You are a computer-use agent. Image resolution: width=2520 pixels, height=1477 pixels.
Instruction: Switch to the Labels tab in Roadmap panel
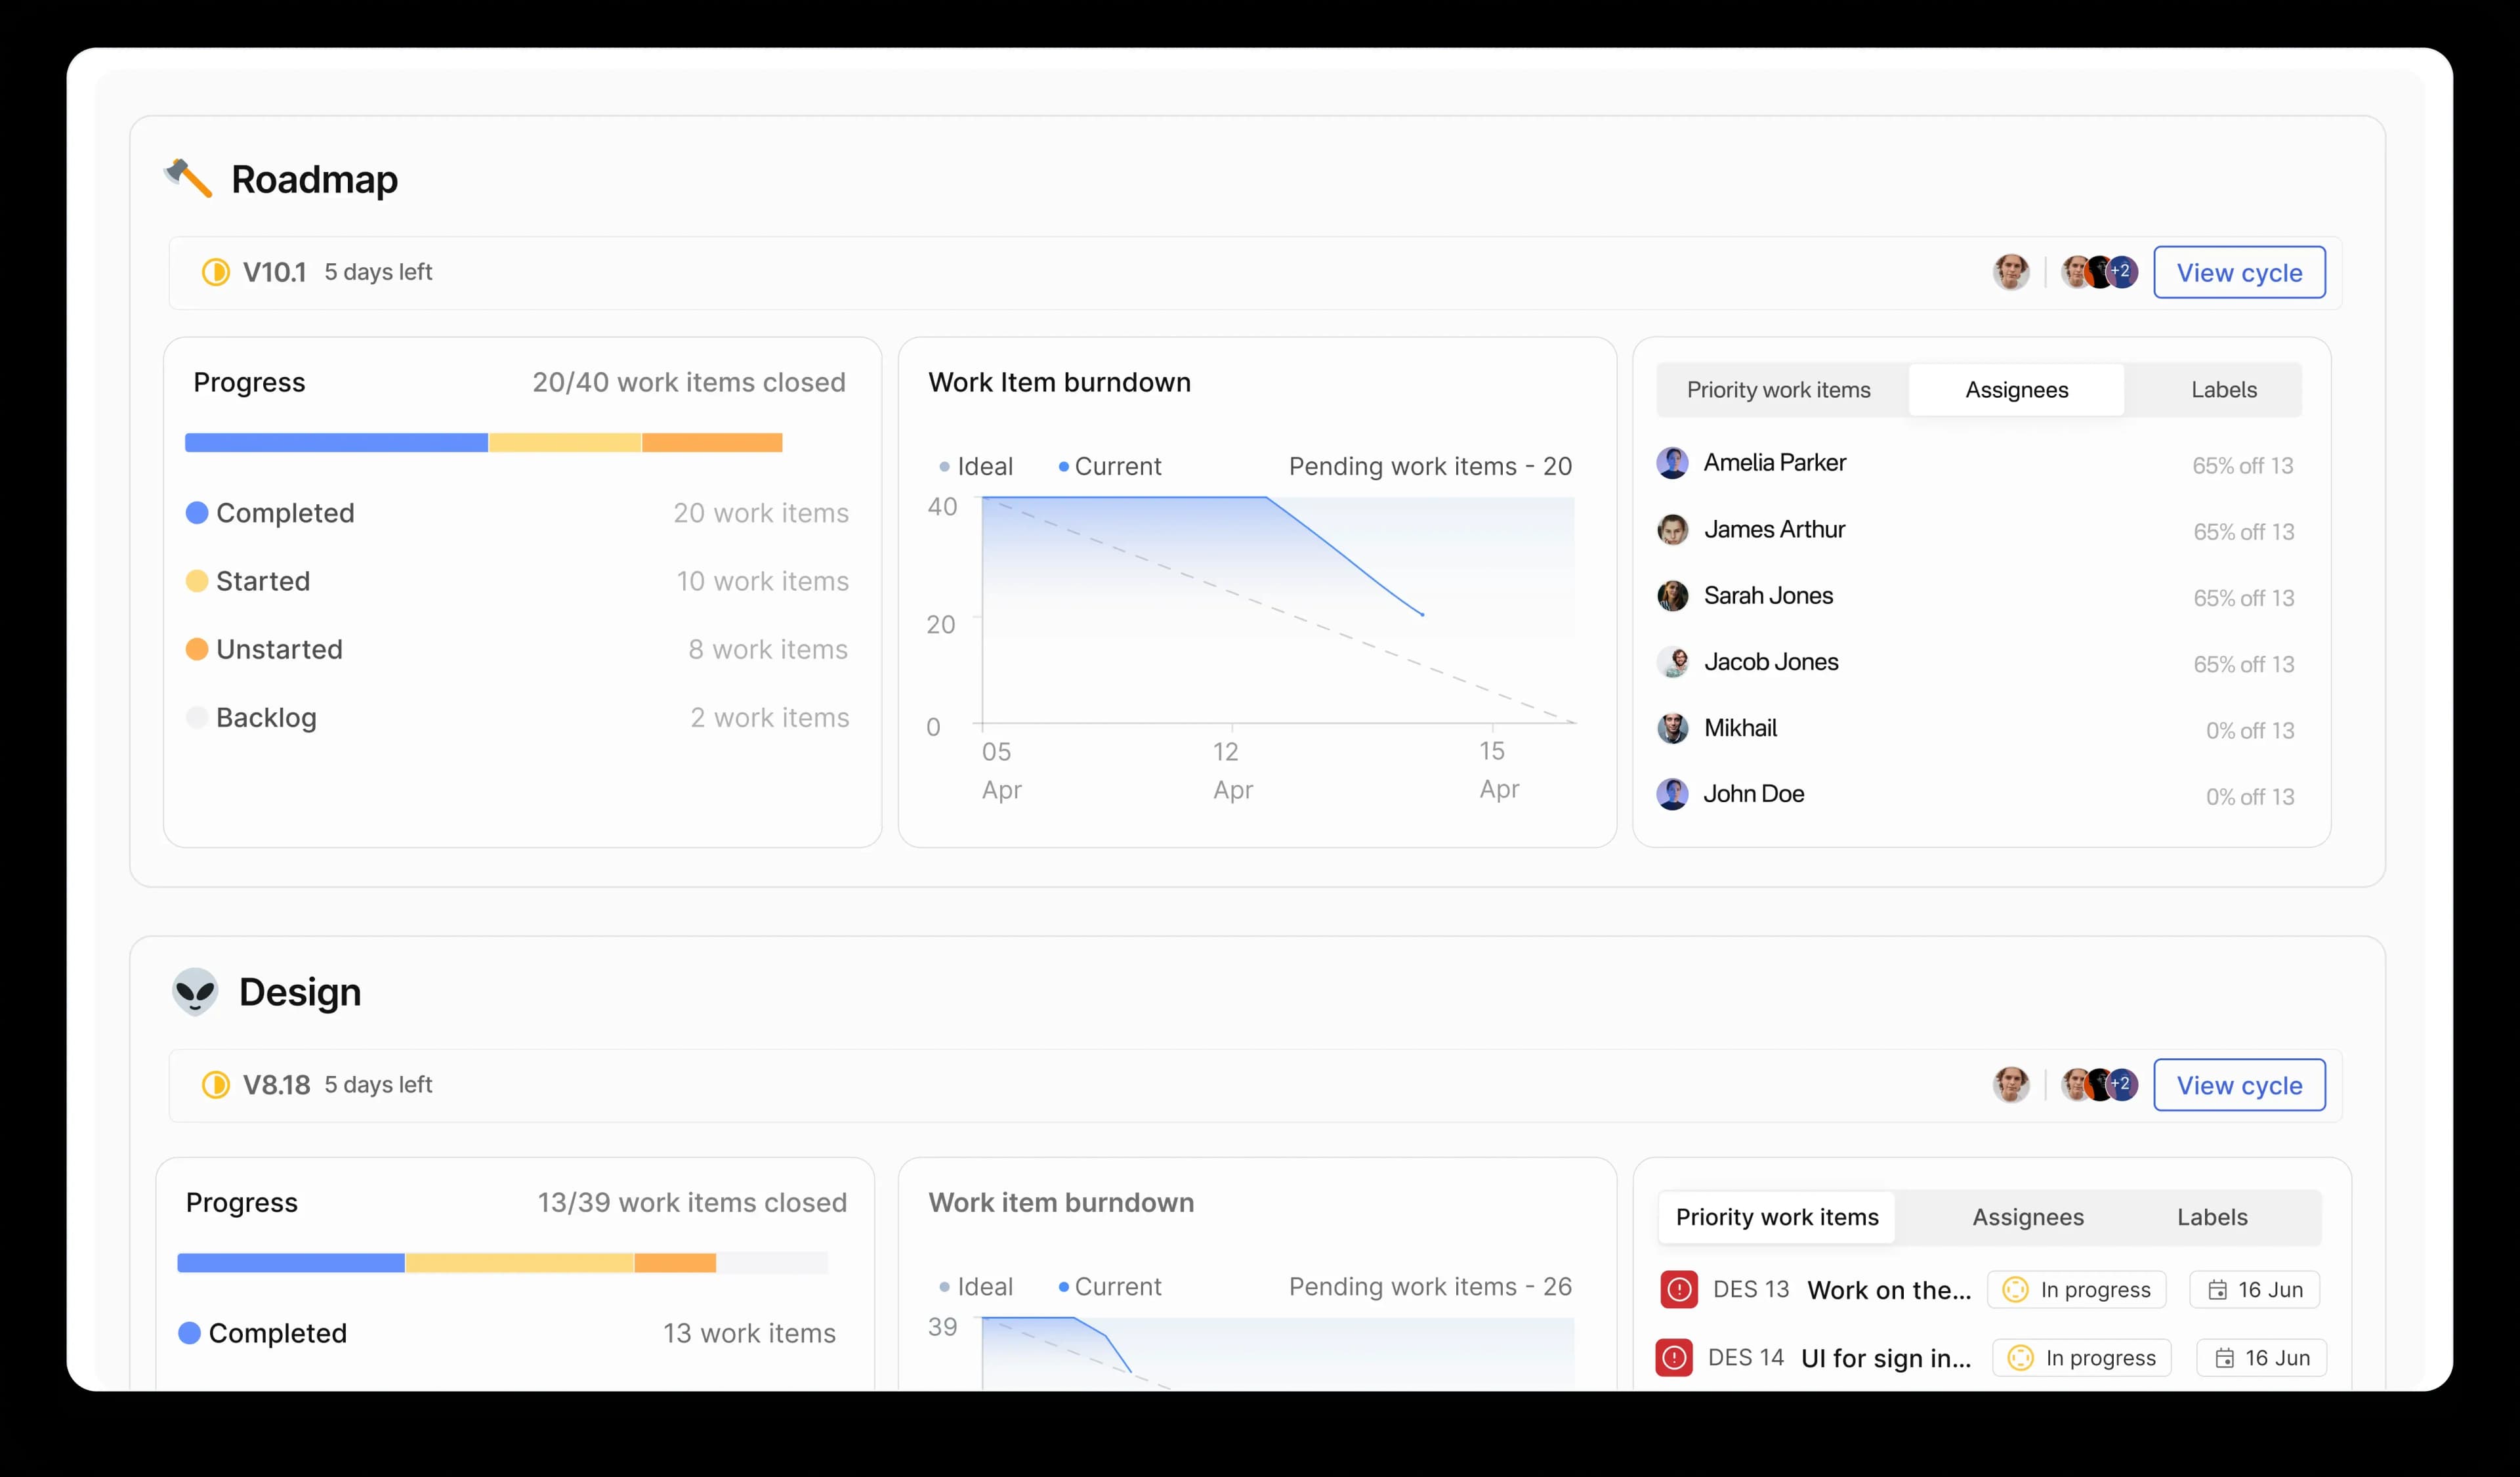pos(2224,389)
